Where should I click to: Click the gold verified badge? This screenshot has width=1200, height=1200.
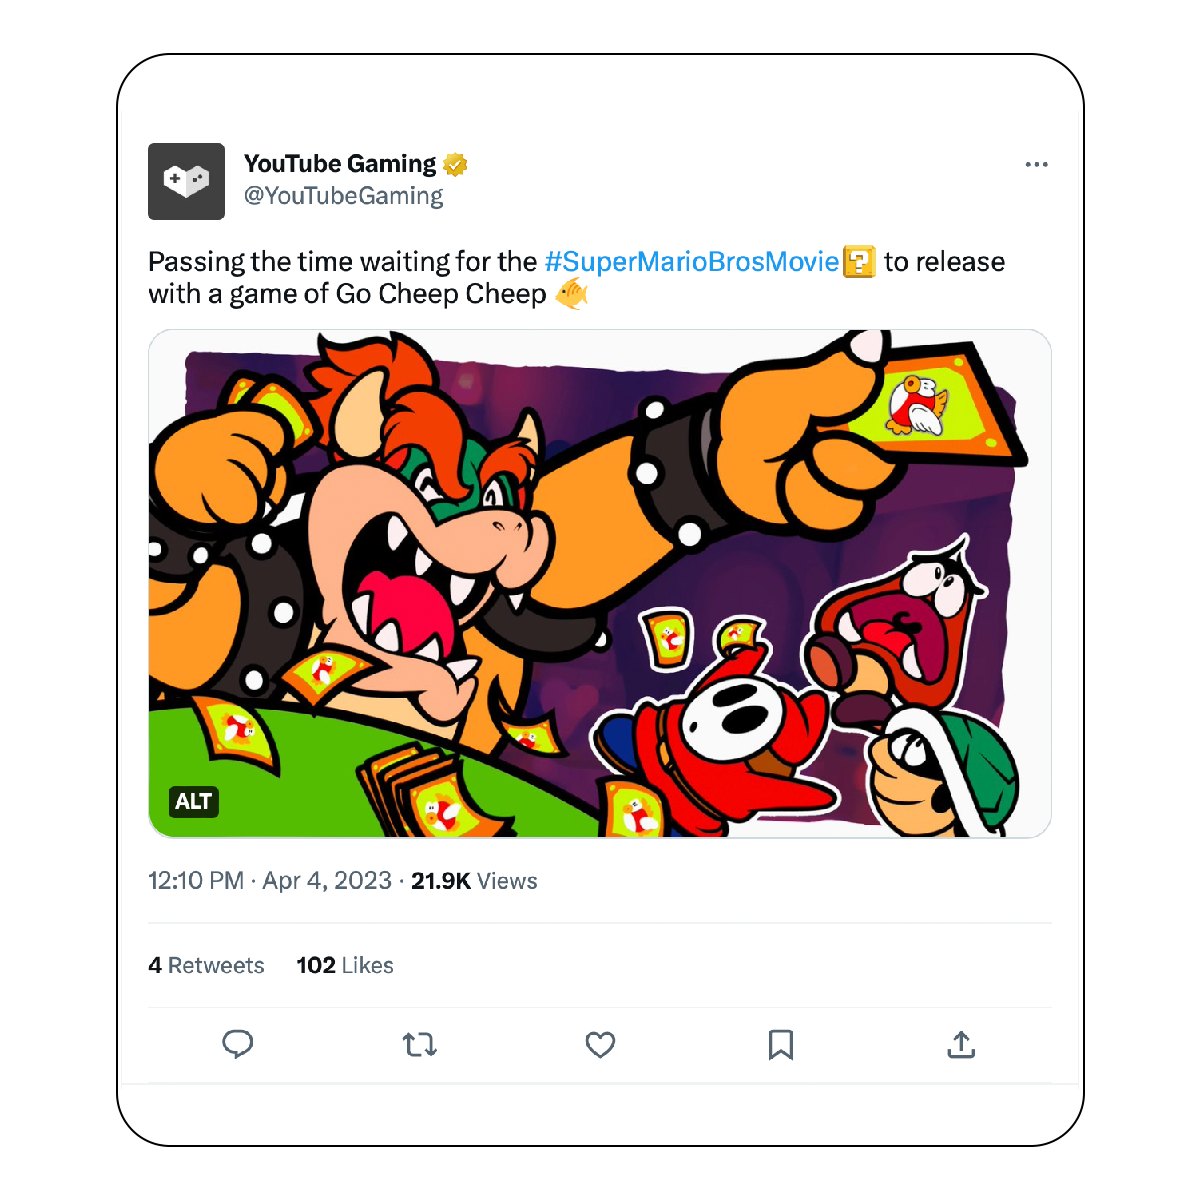coord(456,164)
